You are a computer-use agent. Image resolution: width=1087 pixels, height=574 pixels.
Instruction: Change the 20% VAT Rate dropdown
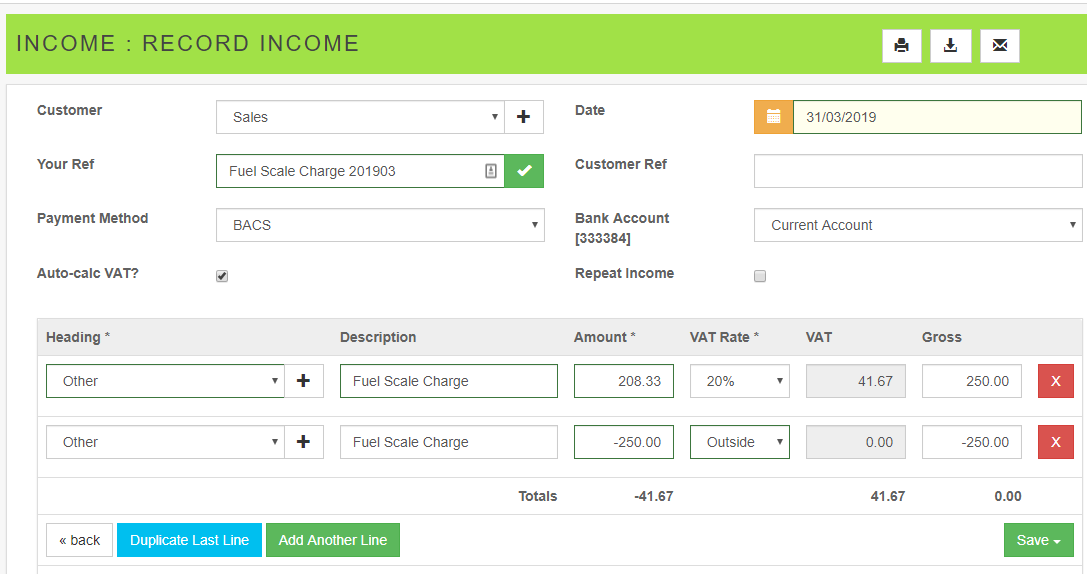(x=739, y=381)
